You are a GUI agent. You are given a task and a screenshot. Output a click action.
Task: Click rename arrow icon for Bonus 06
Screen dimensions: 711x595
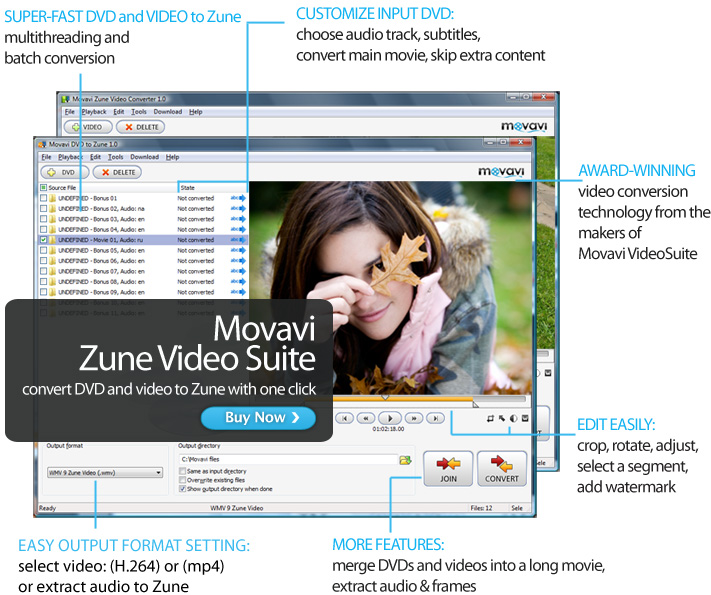(239, 261)
